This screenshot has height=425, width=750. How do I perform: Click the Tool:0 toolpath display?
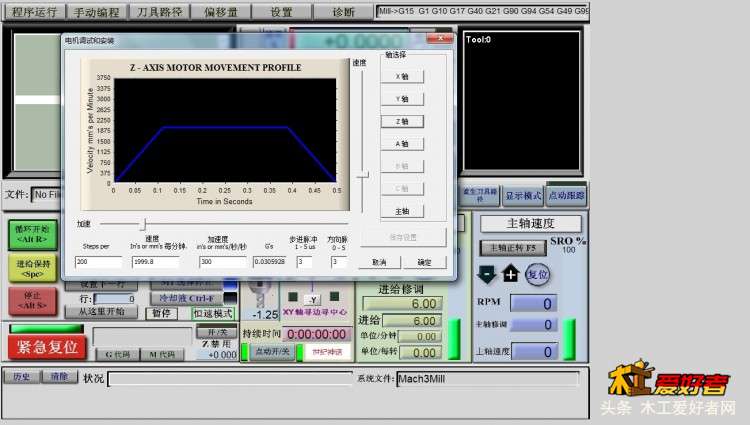click(x=521, y=101)
